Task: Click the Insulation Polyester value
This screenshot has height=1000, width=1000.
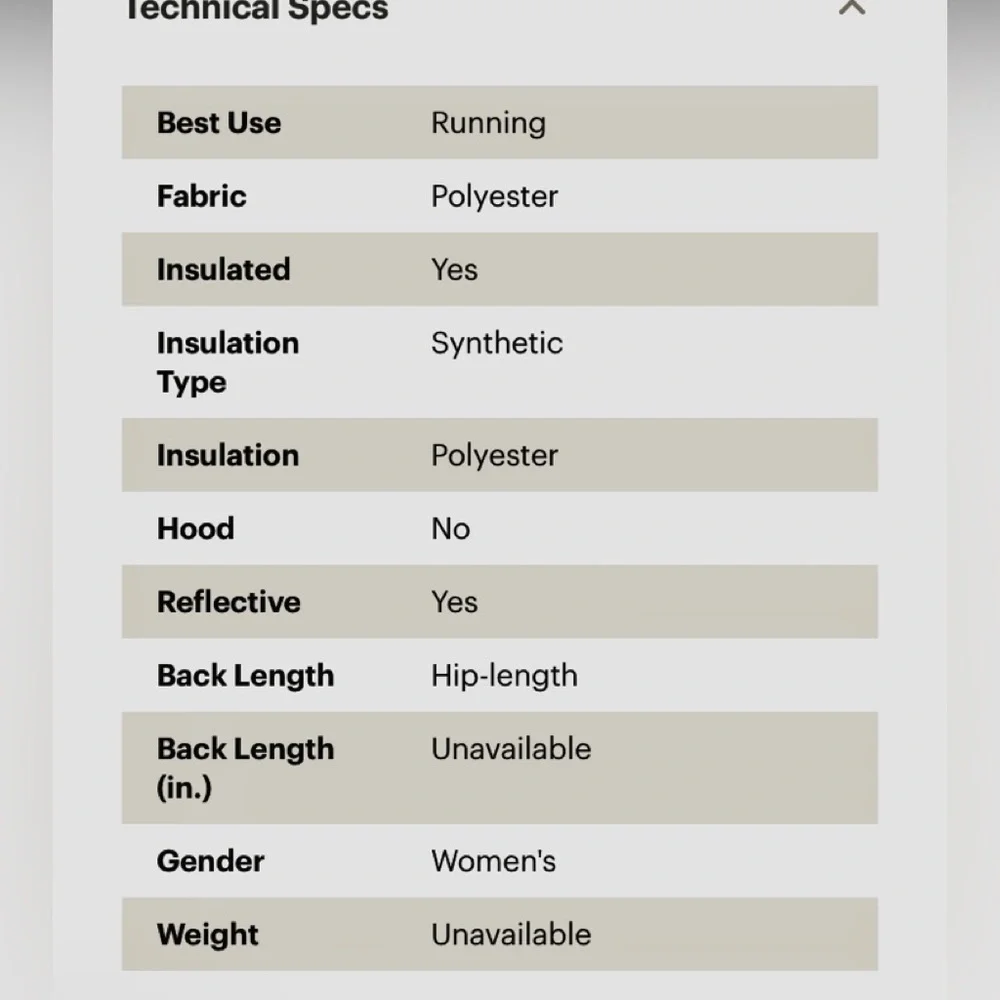Action: (494, 456)
